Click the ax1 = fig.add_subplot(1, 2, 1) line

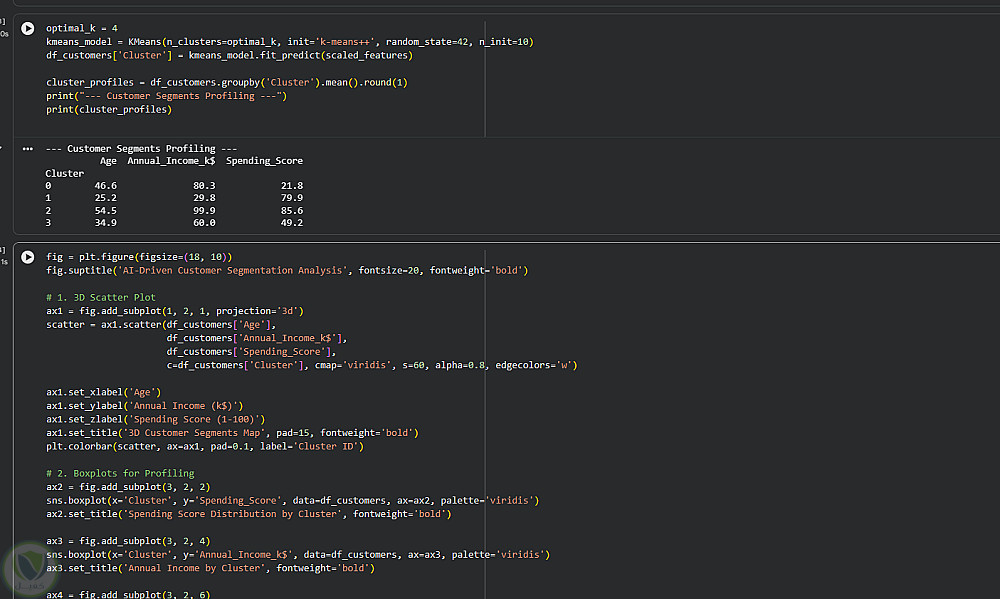click(175, 311)
